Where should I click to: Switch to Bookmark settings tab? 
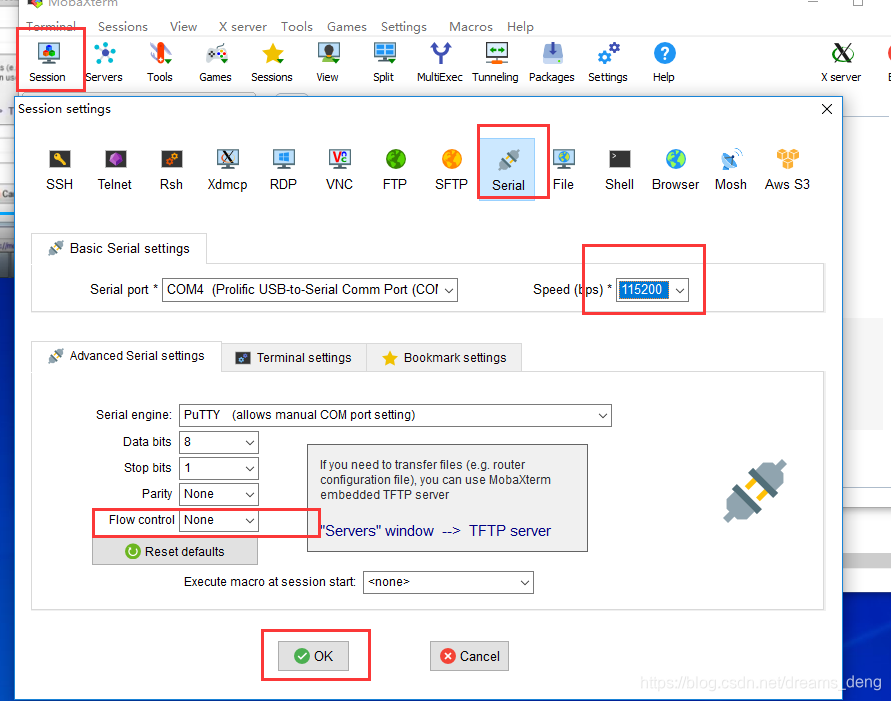click(x=444, y=358)
